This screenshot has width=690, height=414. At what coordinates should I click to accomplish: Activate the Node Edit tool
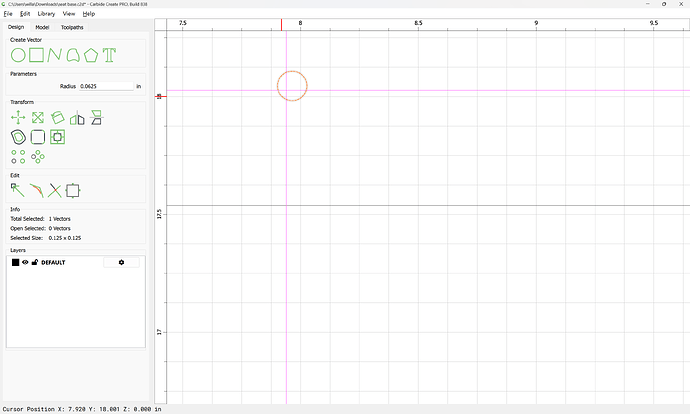(x=18, y=191)
